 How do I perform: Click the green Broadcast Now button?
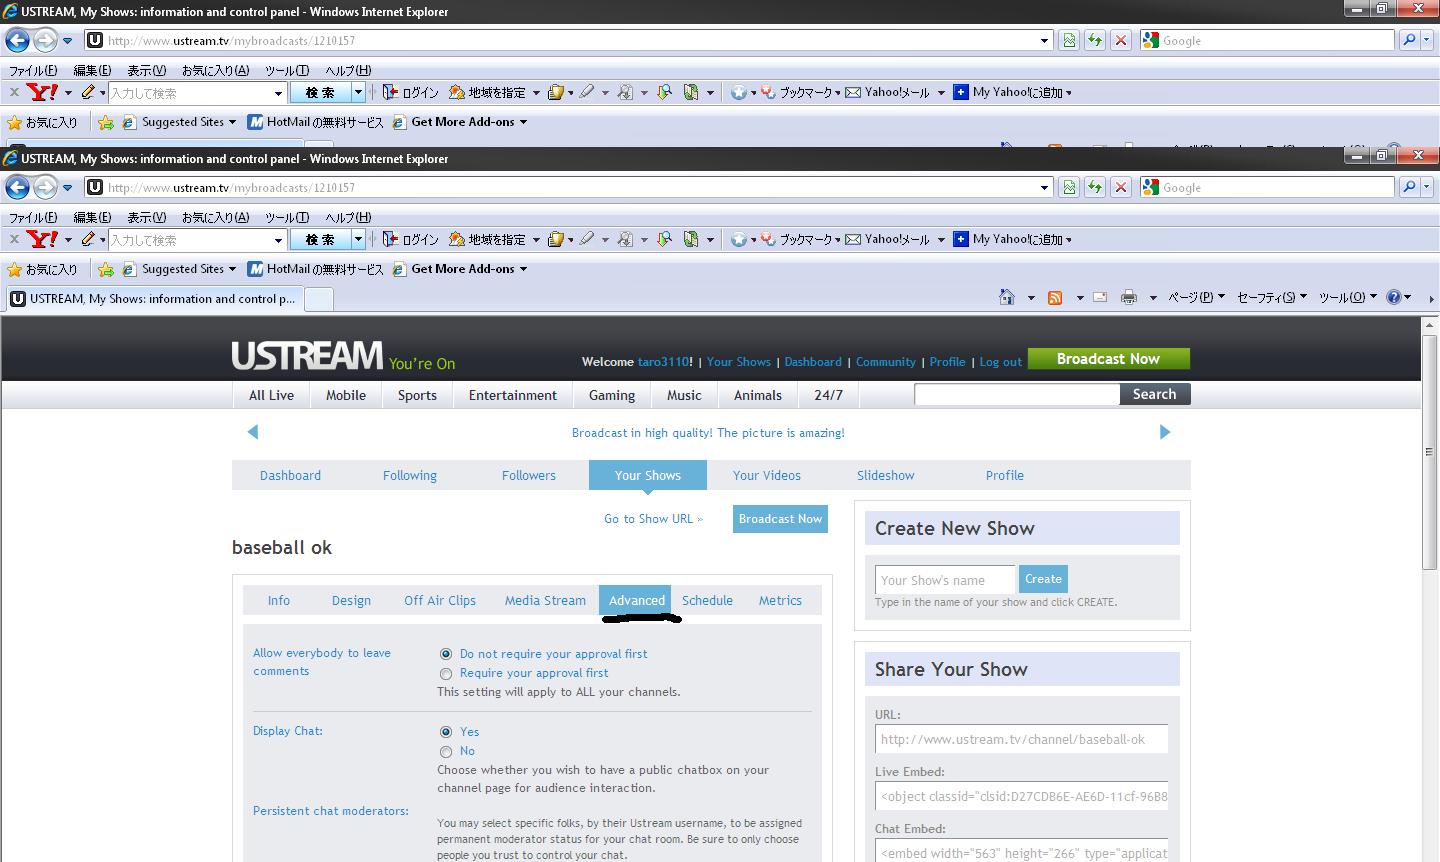point(1108,359)
